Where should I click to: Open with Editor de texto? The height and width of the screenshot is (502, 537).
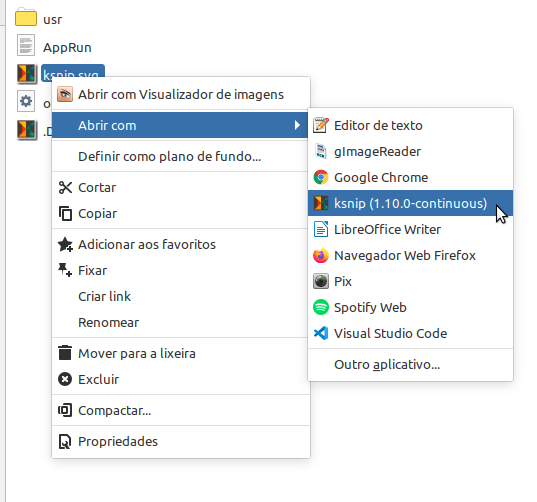coord(410,125)
